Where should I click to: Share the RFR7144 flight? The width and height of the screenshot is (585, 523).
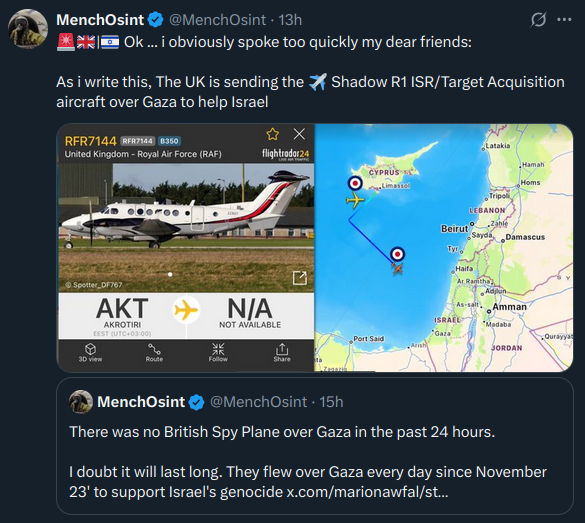282,353
